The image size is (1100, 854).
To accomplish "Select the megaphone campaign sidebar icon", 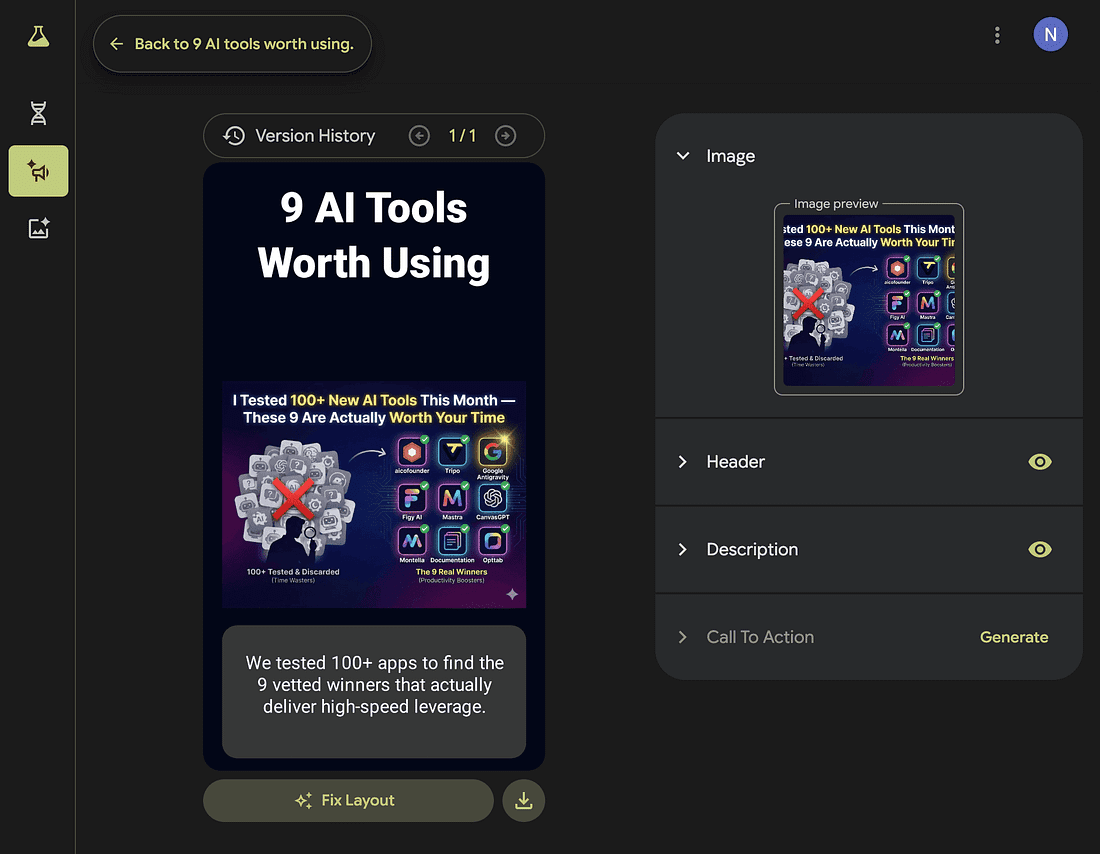I will [x=38, y=171].
